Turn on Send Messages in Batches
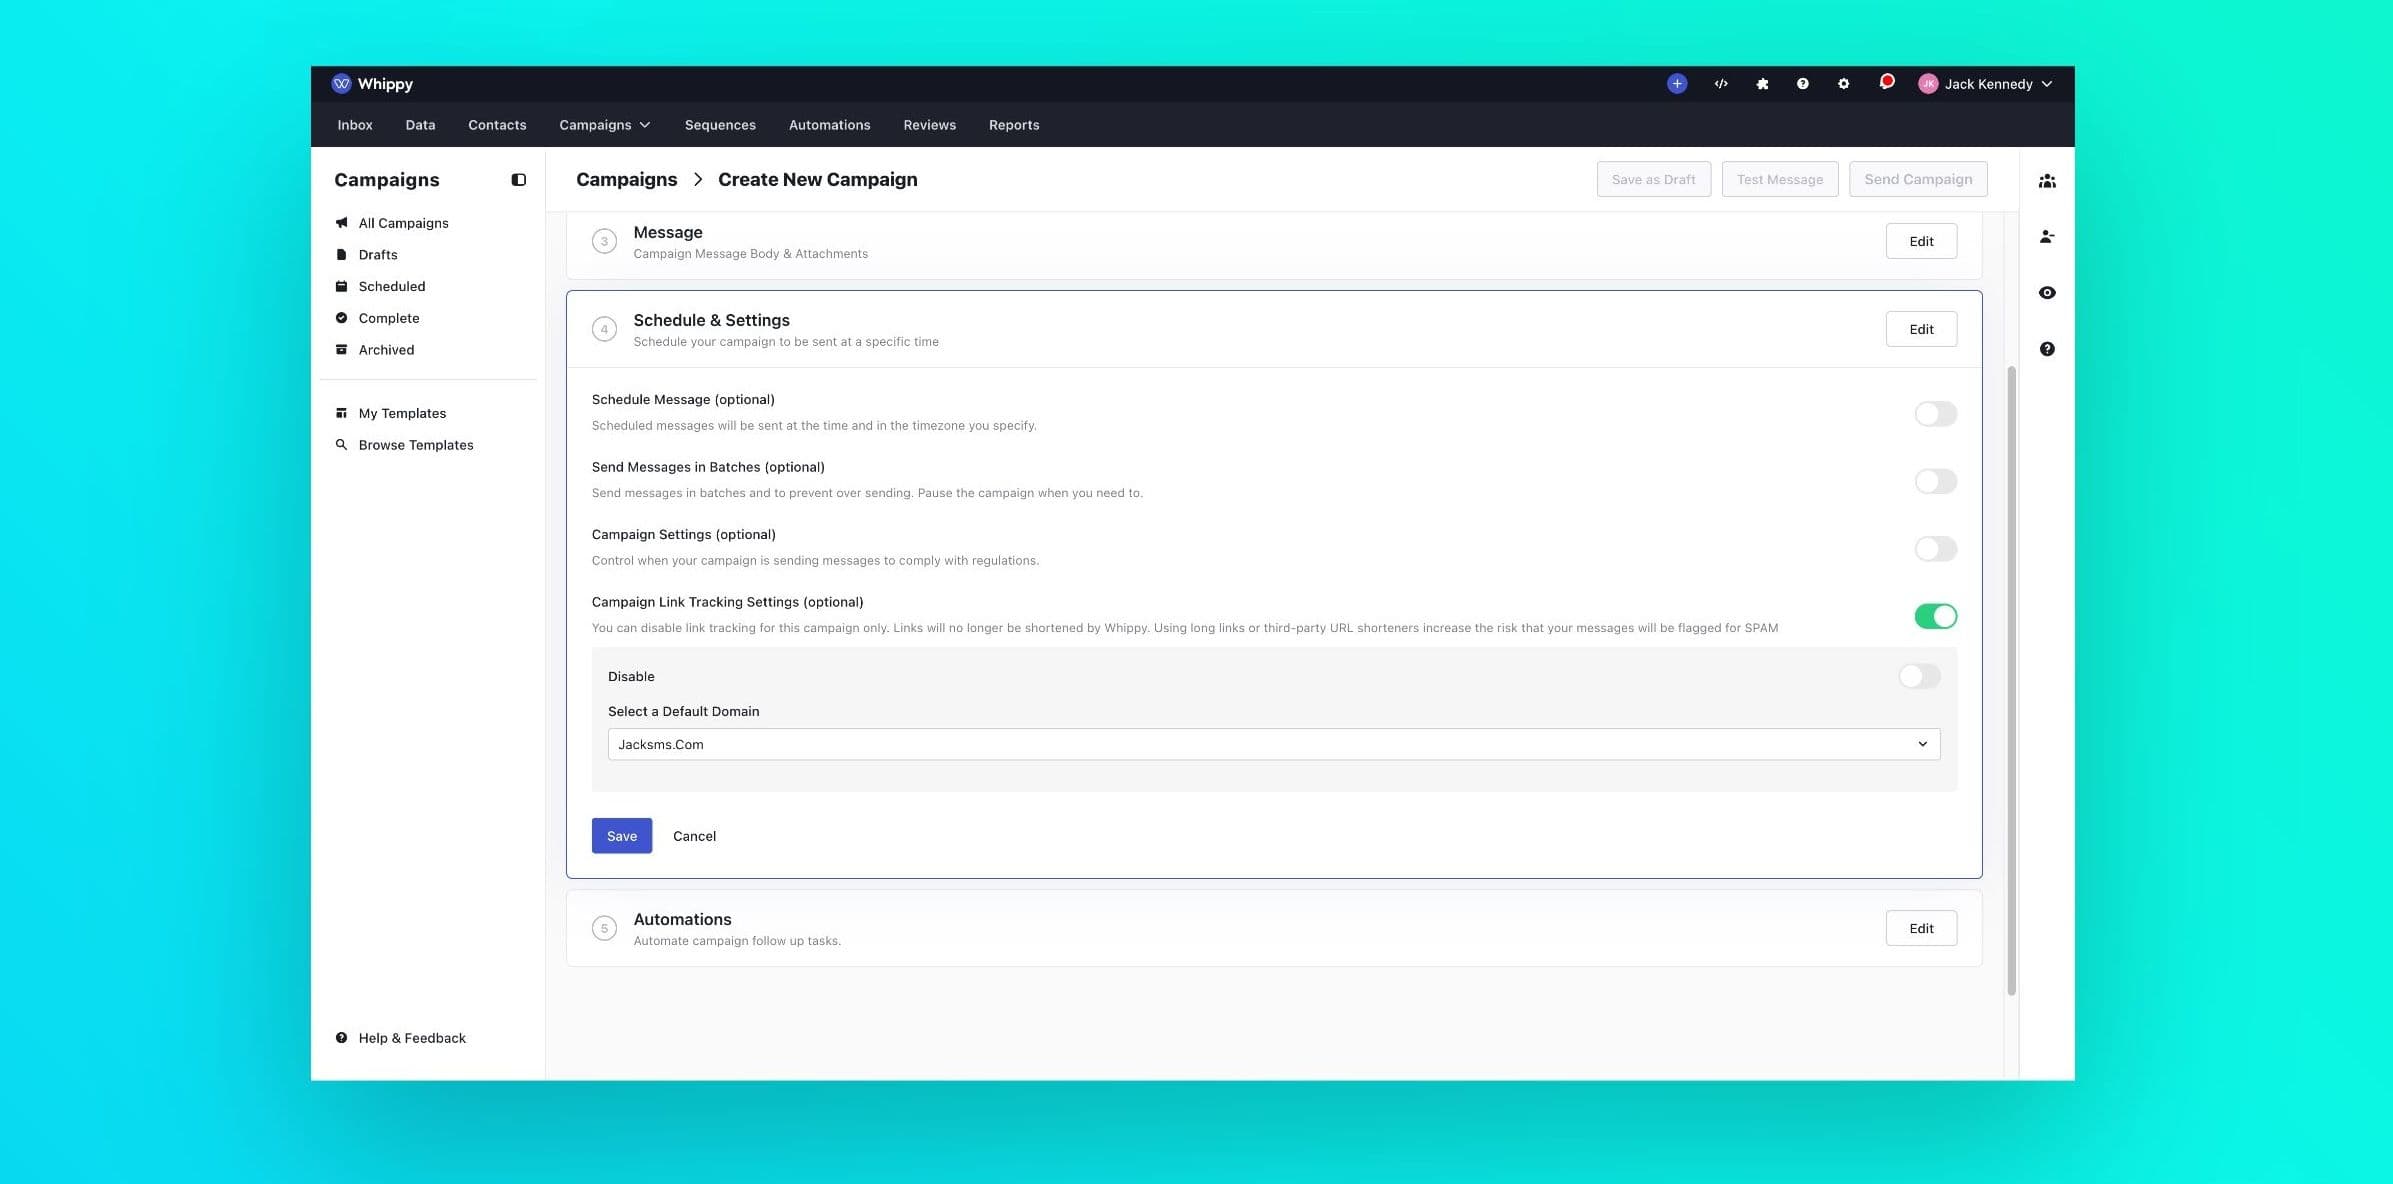 click(1935, 481)
